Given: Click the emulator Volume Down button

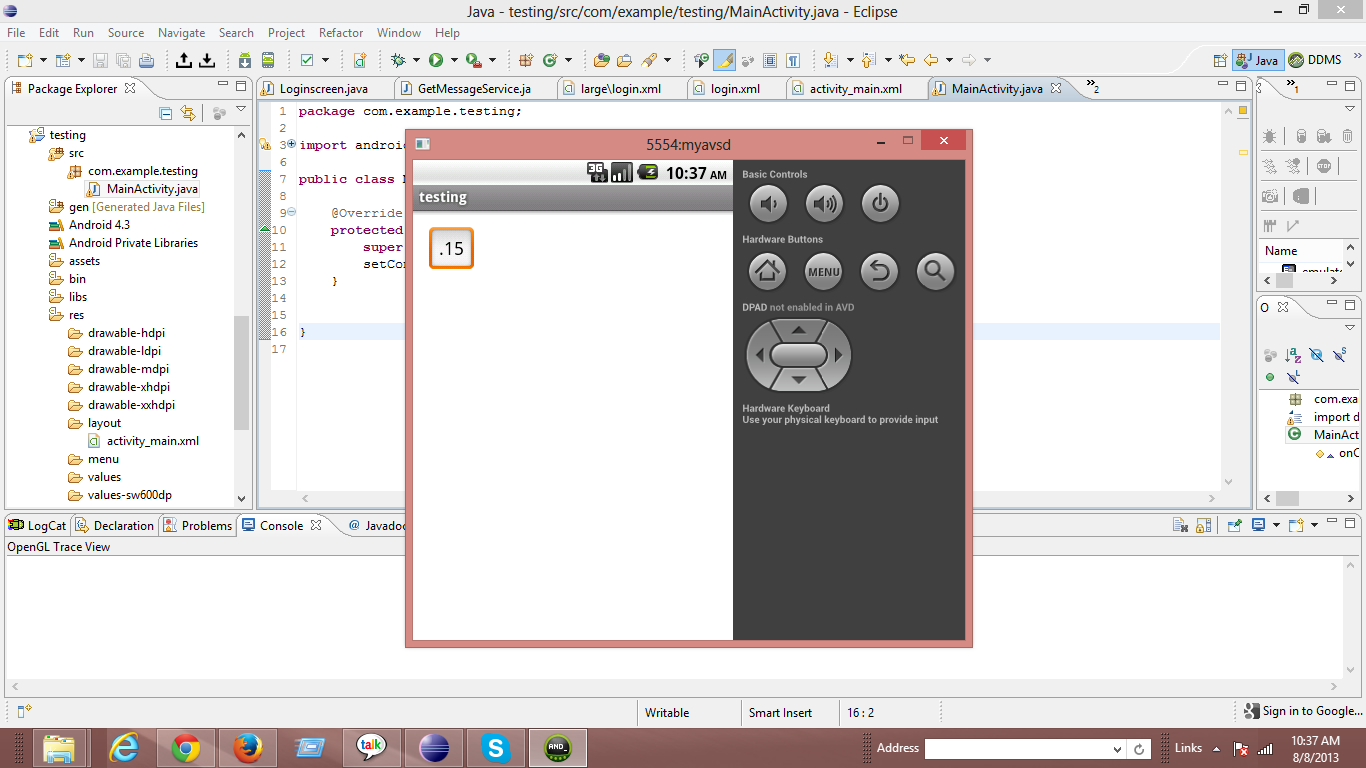Looking at the screenshot, I should tap(768, 204).
